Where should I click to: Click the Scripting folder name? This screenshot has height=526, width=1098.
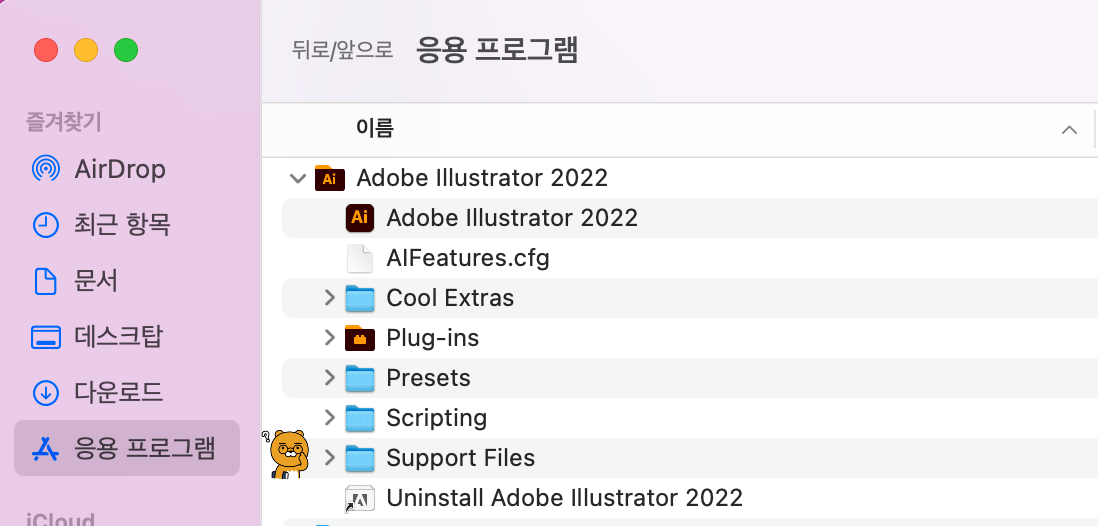[437, 418]
